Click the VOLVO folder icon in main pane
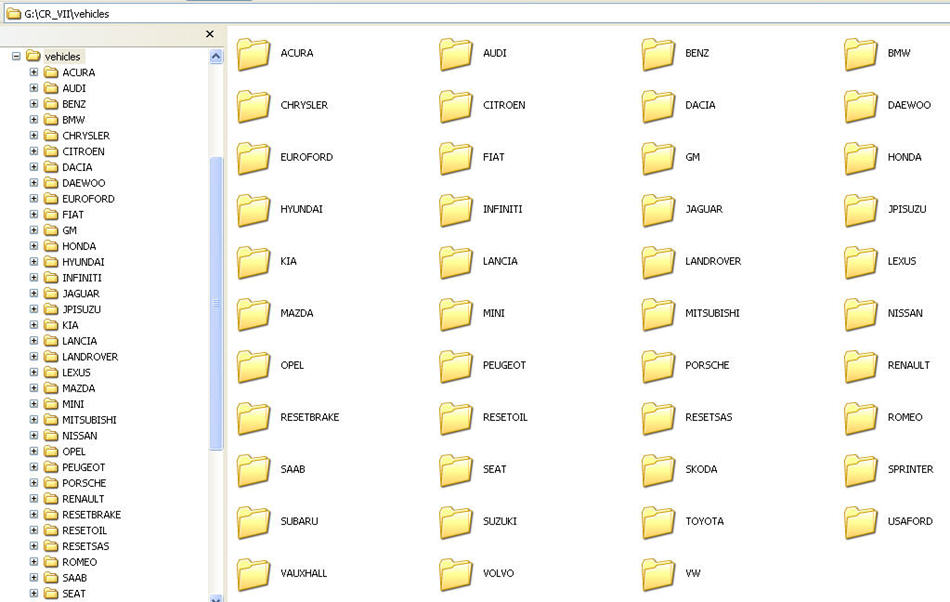The width and height of the screenshot is (950, 602). 456,575
